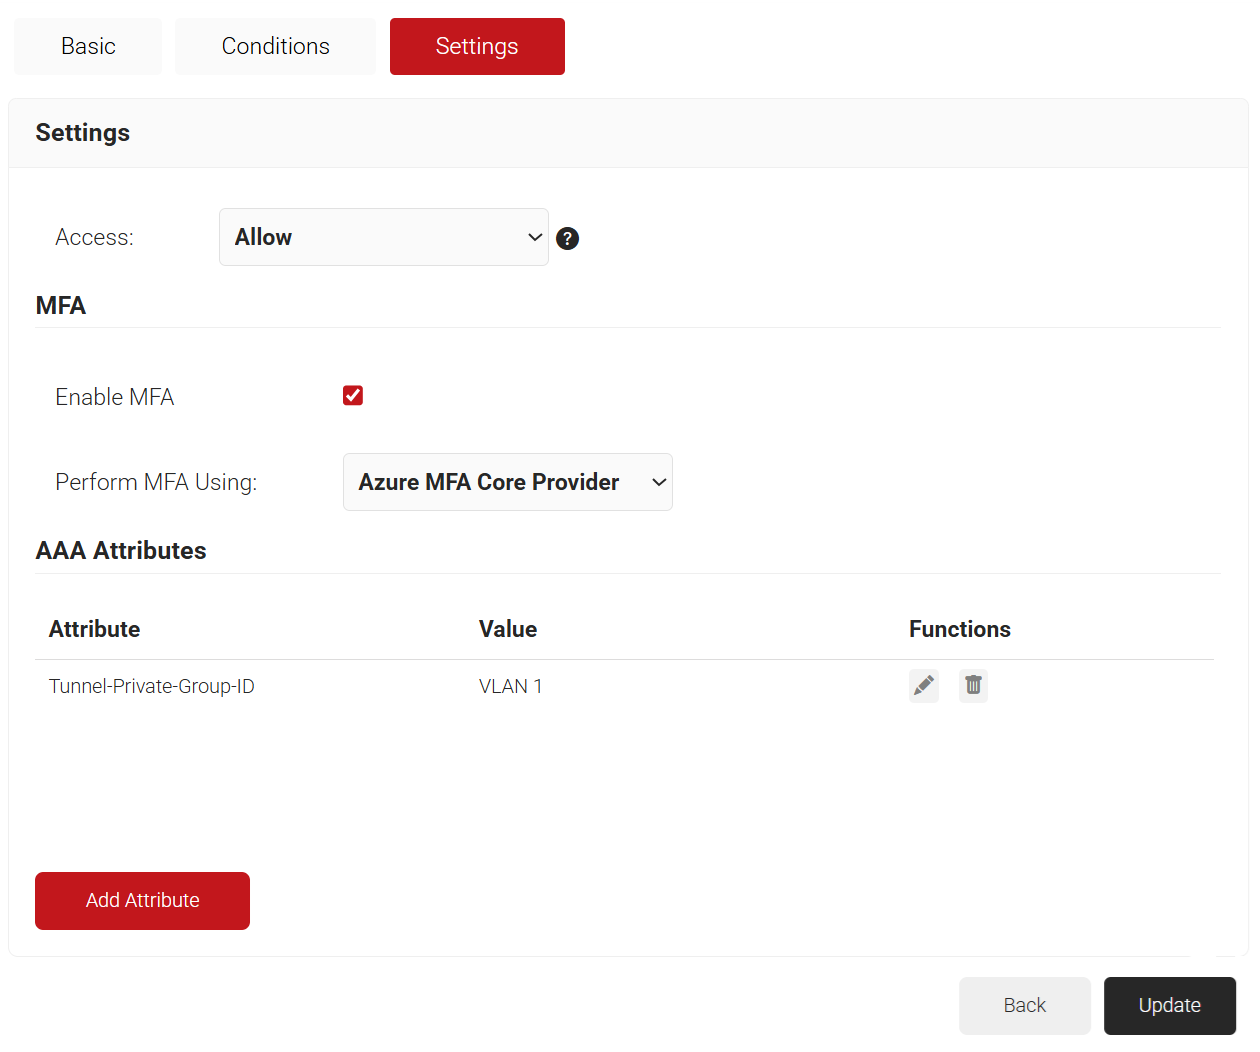Select the Settings tab
The image size is (1260, 1052).
(x=477, y=46)
